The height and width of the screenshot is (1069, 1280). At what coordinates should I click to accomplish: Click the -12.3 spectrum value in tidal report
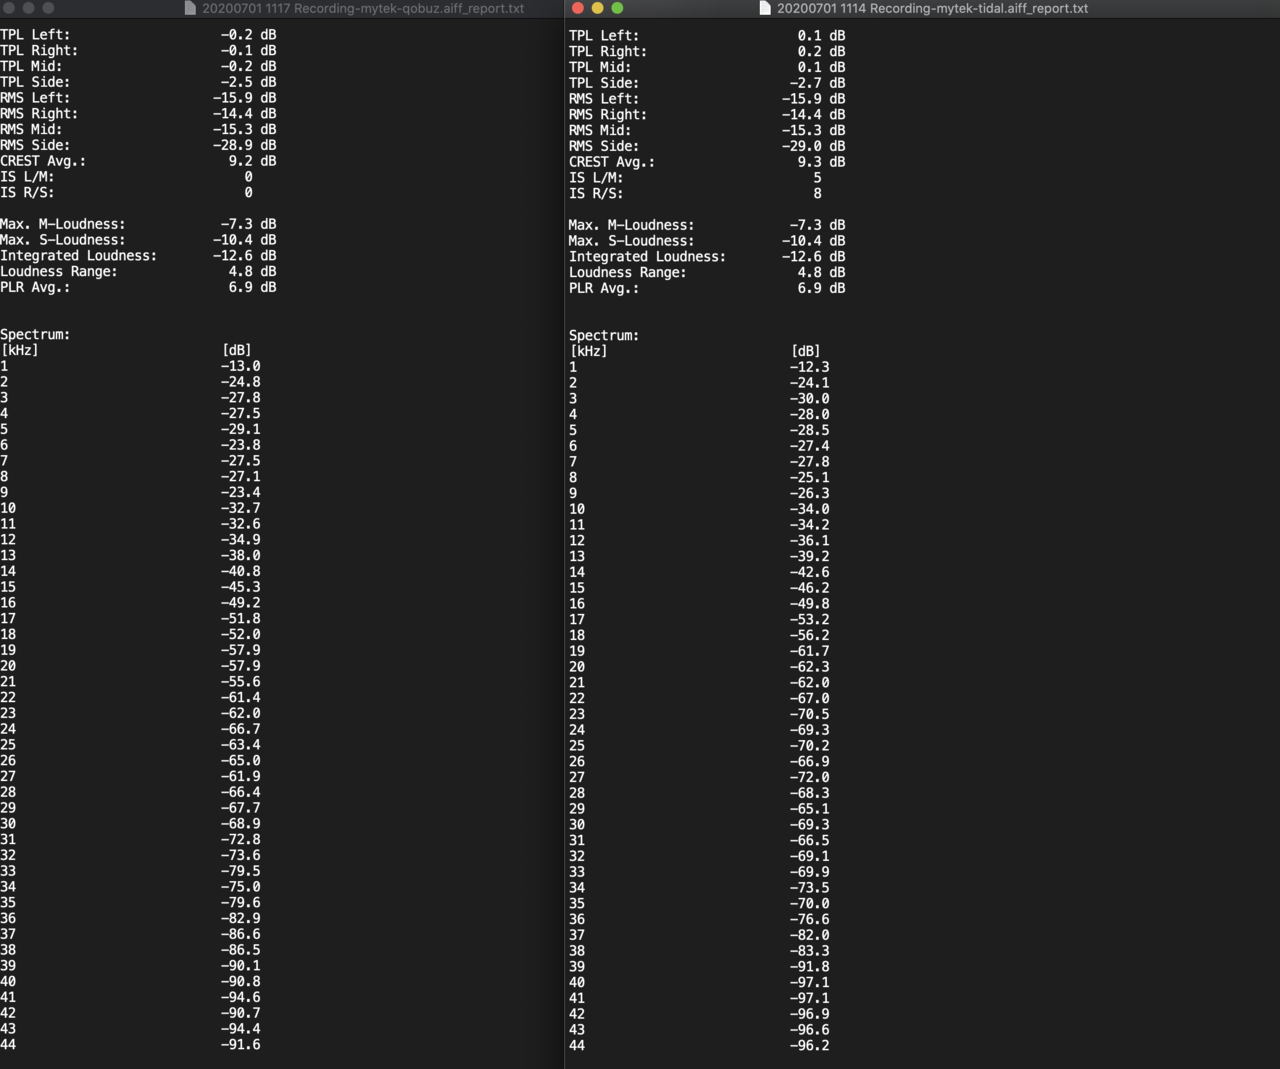[x=809, y=367]
